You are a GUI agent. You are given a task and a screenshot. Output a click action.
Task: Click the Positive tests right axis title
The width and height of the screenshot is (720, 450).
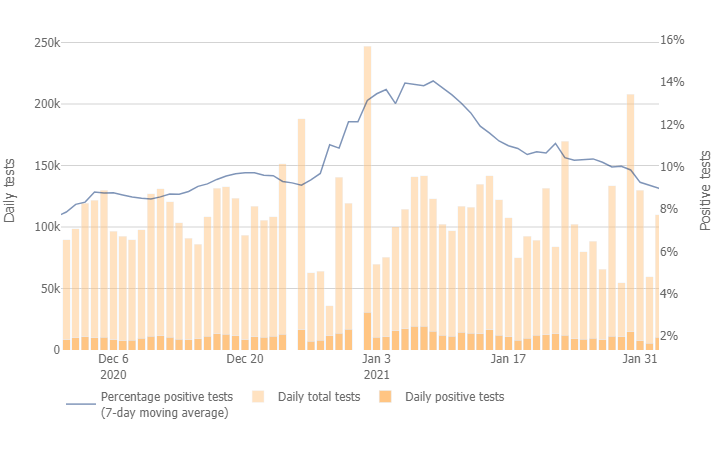pos(706,190)
